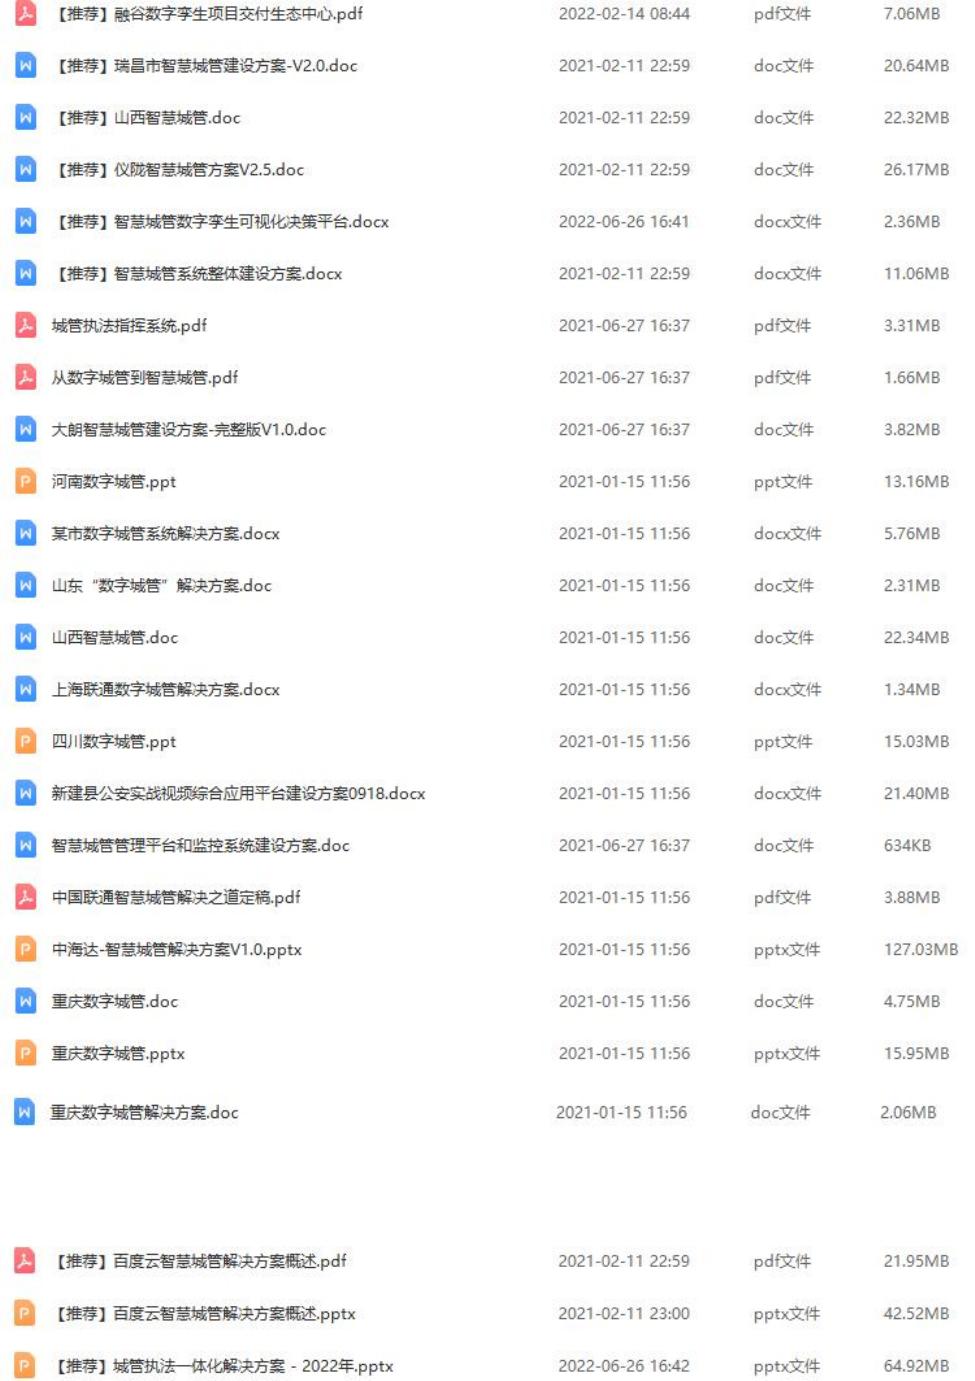975x1381 pixels.
Task: Click the PDF icon beside 中国联通智慧城管解决之道定稿.pdf
Action: click(26, 897)
